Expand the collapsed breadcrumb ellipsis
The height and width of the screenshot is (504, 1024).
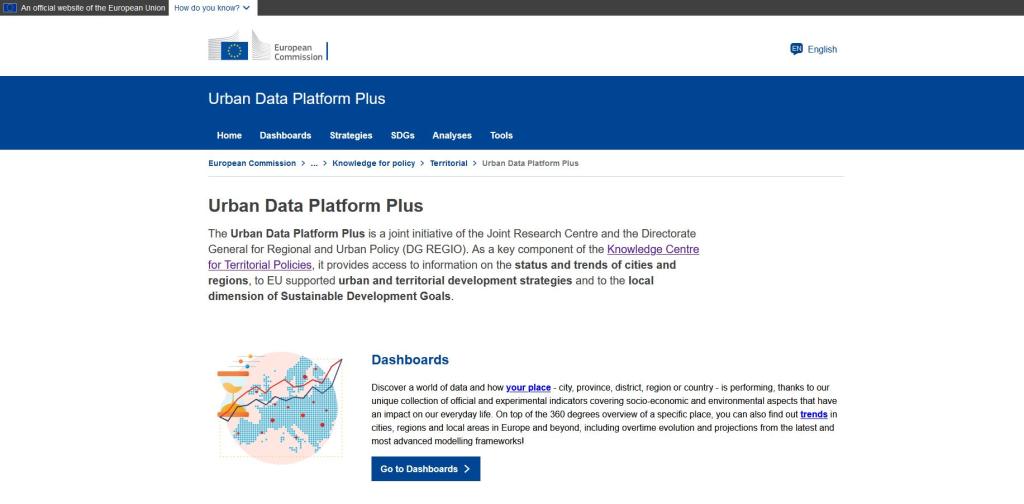click(x=314, y=163)
